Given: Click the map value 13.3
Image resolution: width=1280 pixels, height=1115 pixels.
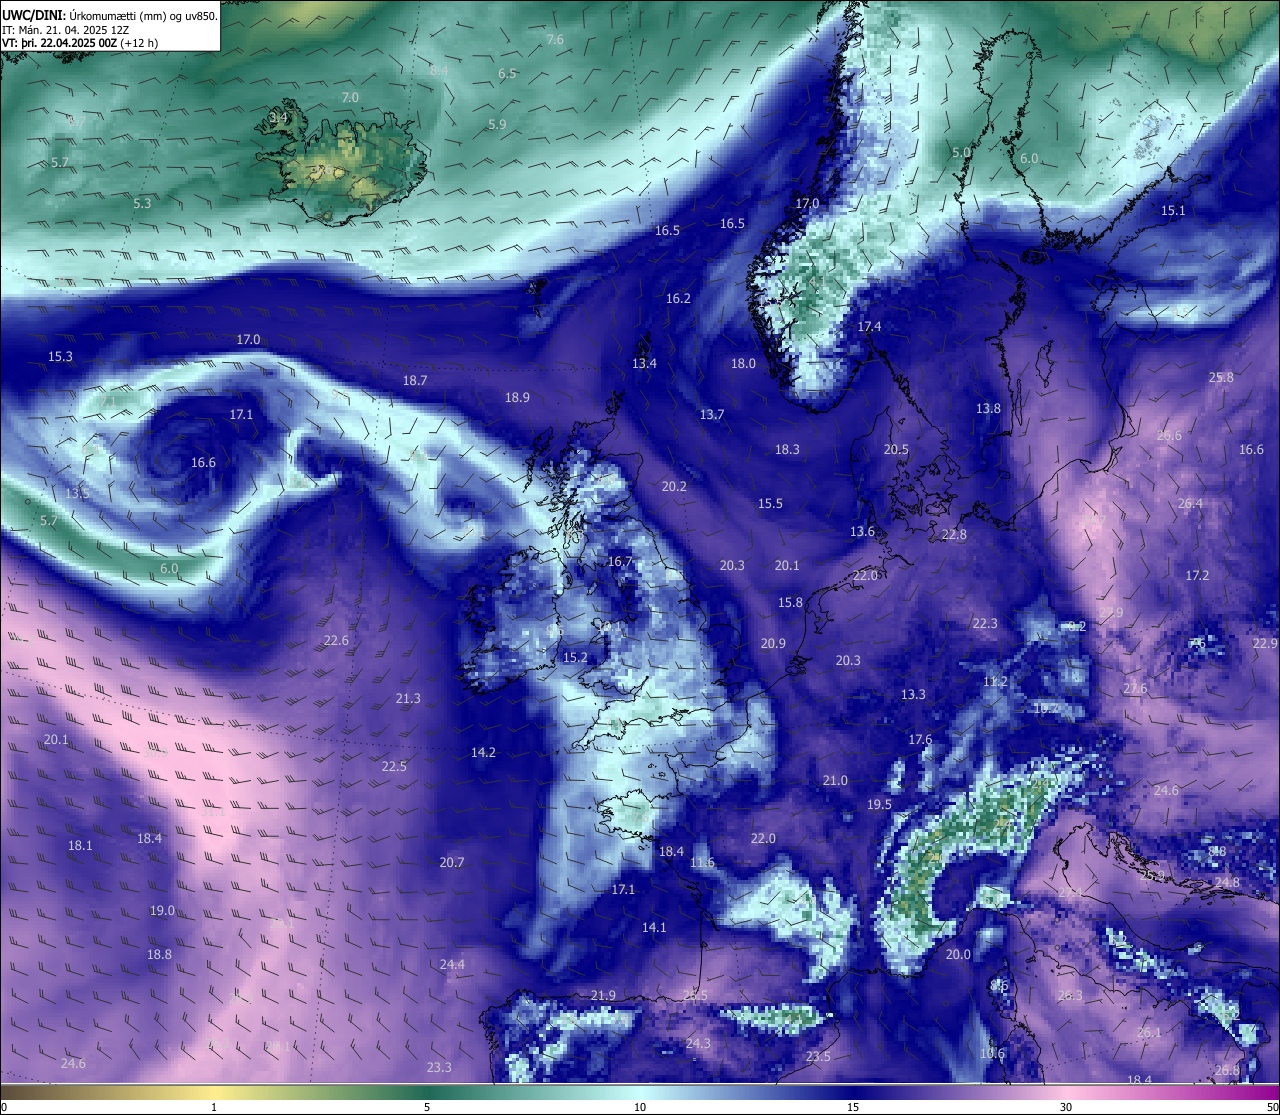Looking at the screenshot, I should 913,694.
